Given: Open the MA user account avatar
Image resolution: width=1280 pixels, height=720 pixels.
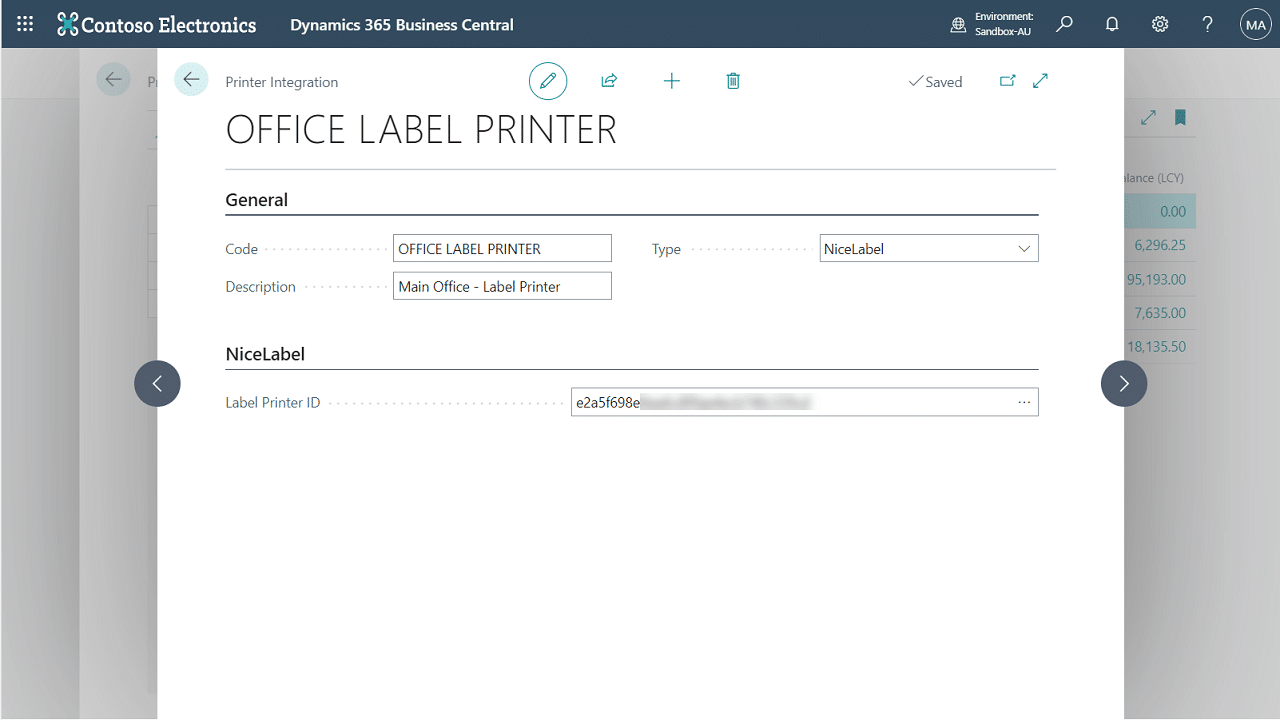Looking at the screenshot, I should 1255,24.
